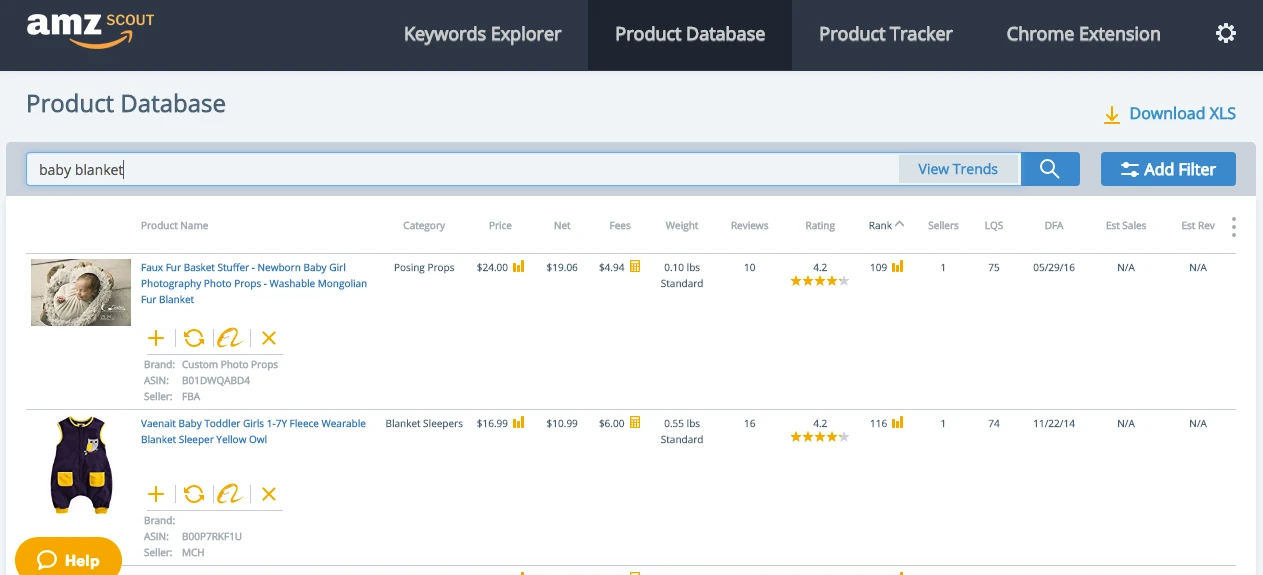This screenshot has width=1263, height=575.
Task: Open price history chart icon beside $24.00
Action: (x=518, y=267)
